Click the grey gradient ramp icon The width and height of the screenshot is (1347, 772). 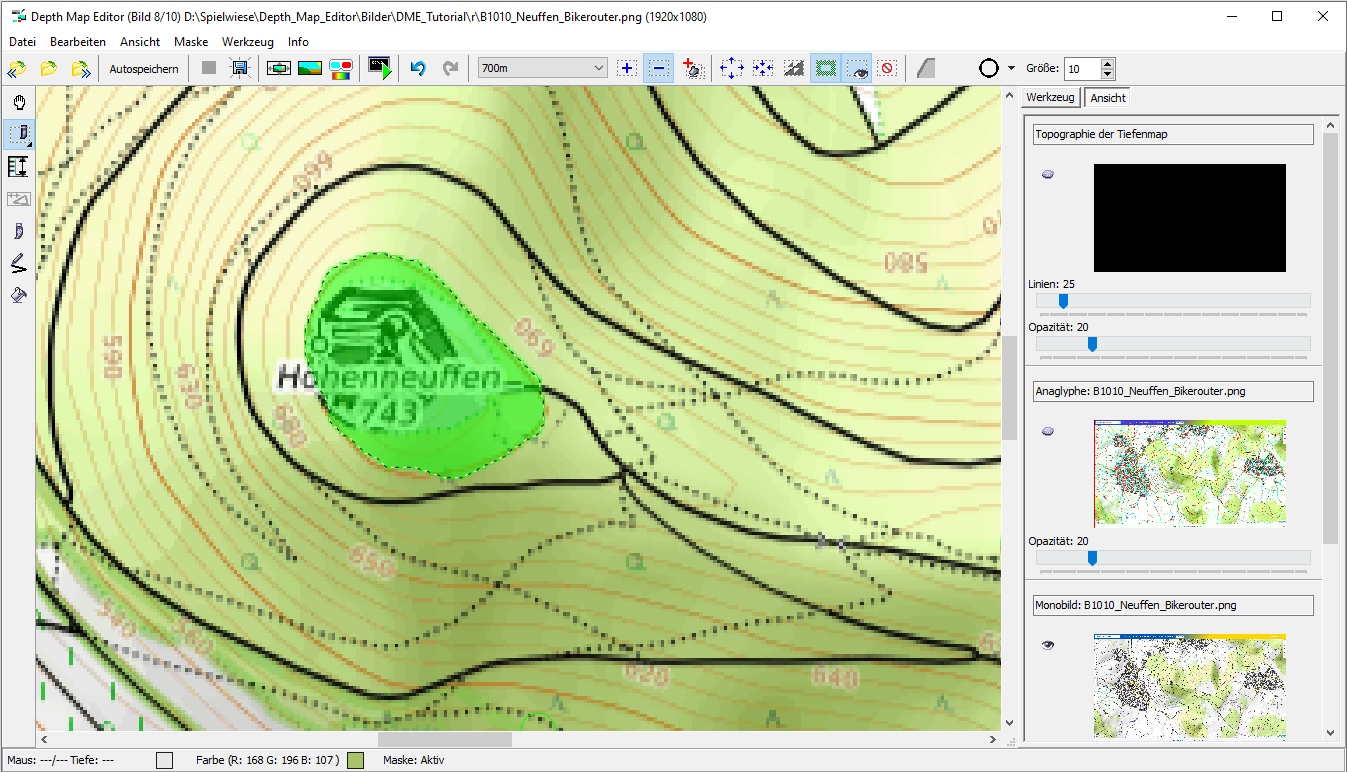[x=926, y=68]
